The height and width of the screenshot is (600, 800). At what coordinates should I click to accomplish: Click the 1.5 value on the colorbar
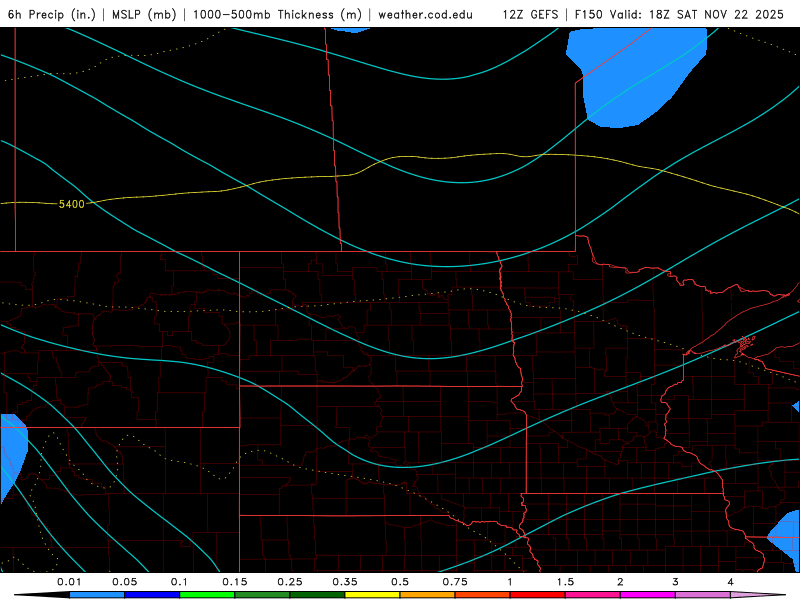[565, 582]
